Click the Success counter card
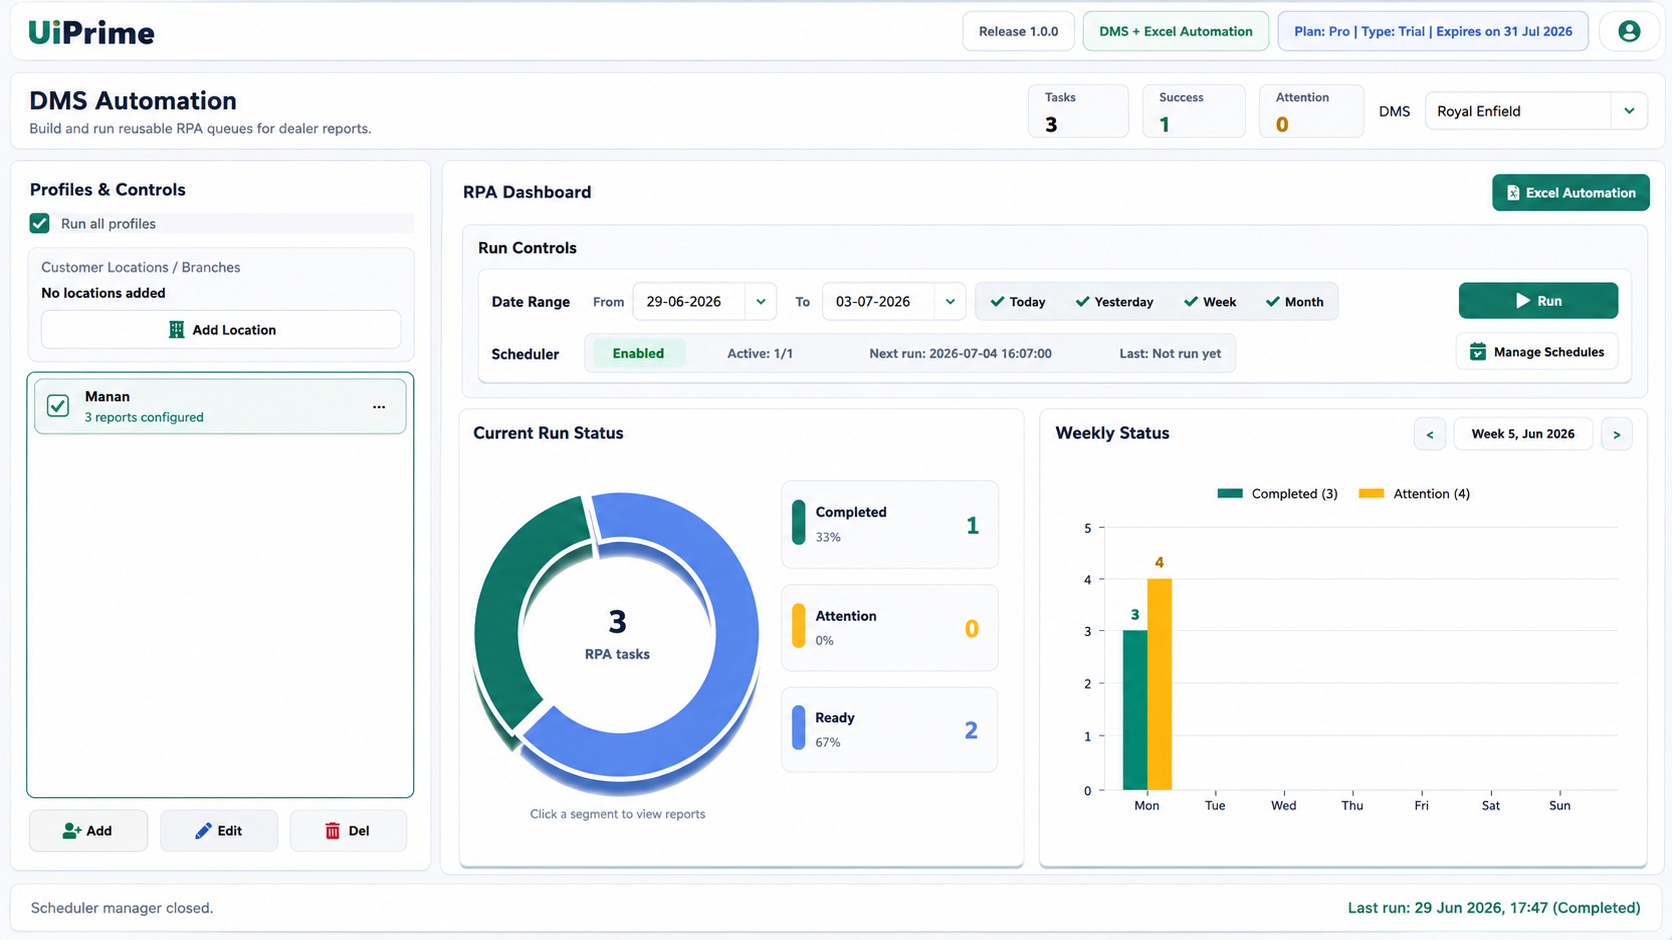Viewport: 1672px width, 940px height. (x=1193, y=111)
